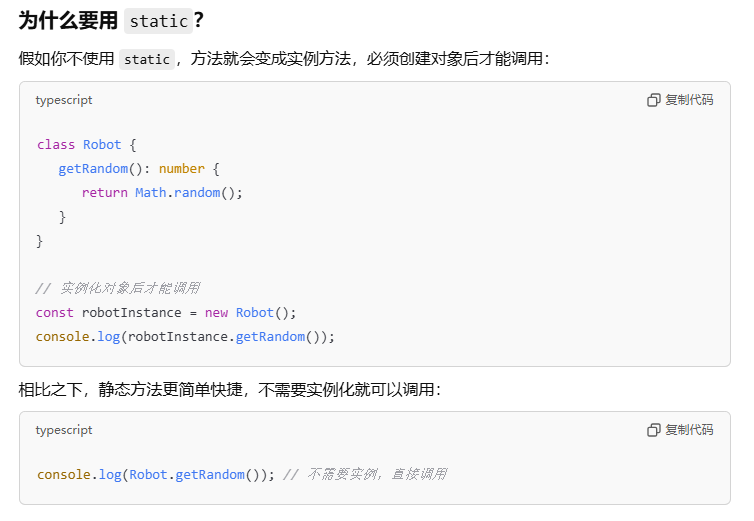Click the class keyword in the code
The height and width of the screenshot is (521, 754).
pos(56,145)
